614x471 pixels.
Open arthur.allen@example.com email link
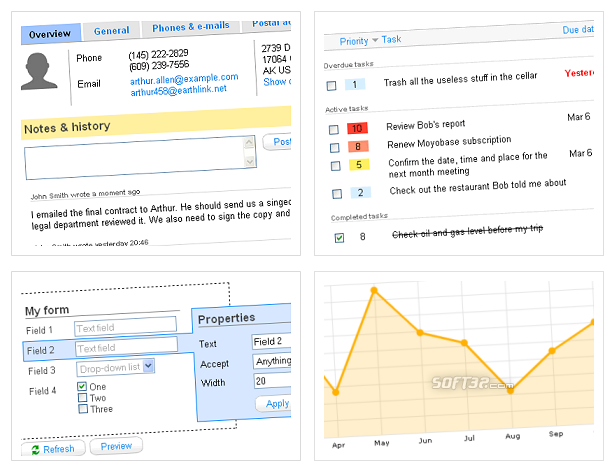coord(184,79)
